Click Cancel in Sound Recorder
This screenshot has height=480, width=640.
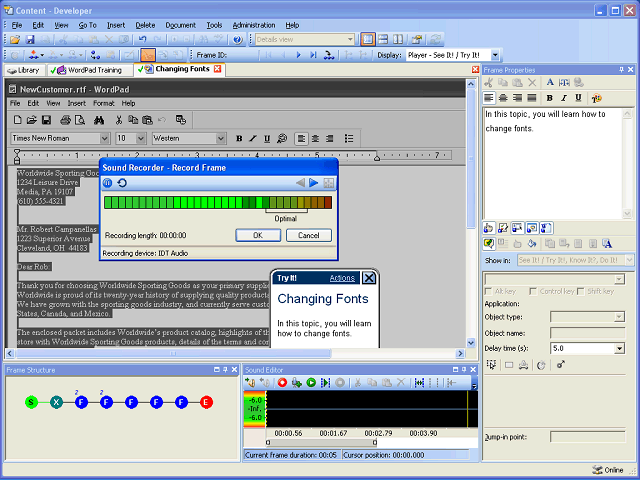click(x=309, y=236)
